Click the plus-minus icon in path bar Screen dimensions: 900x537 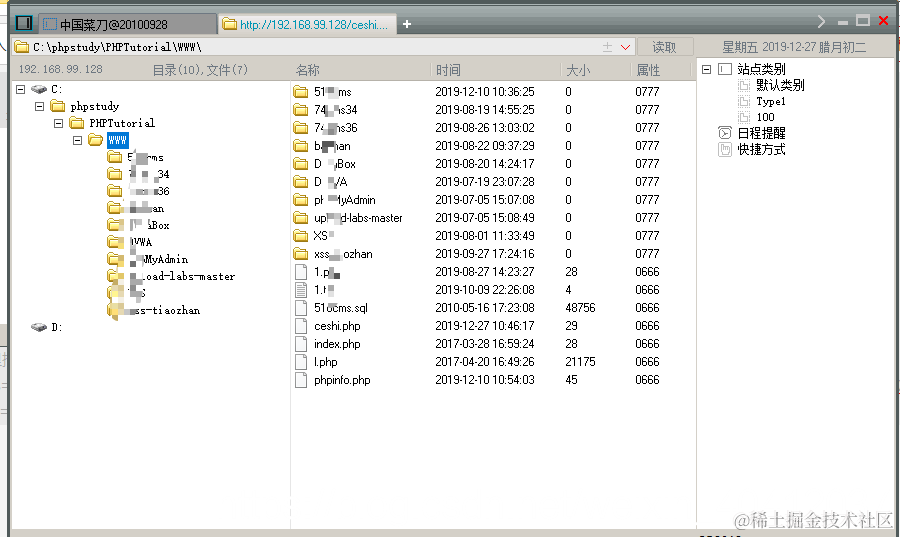tap(607, 47)
